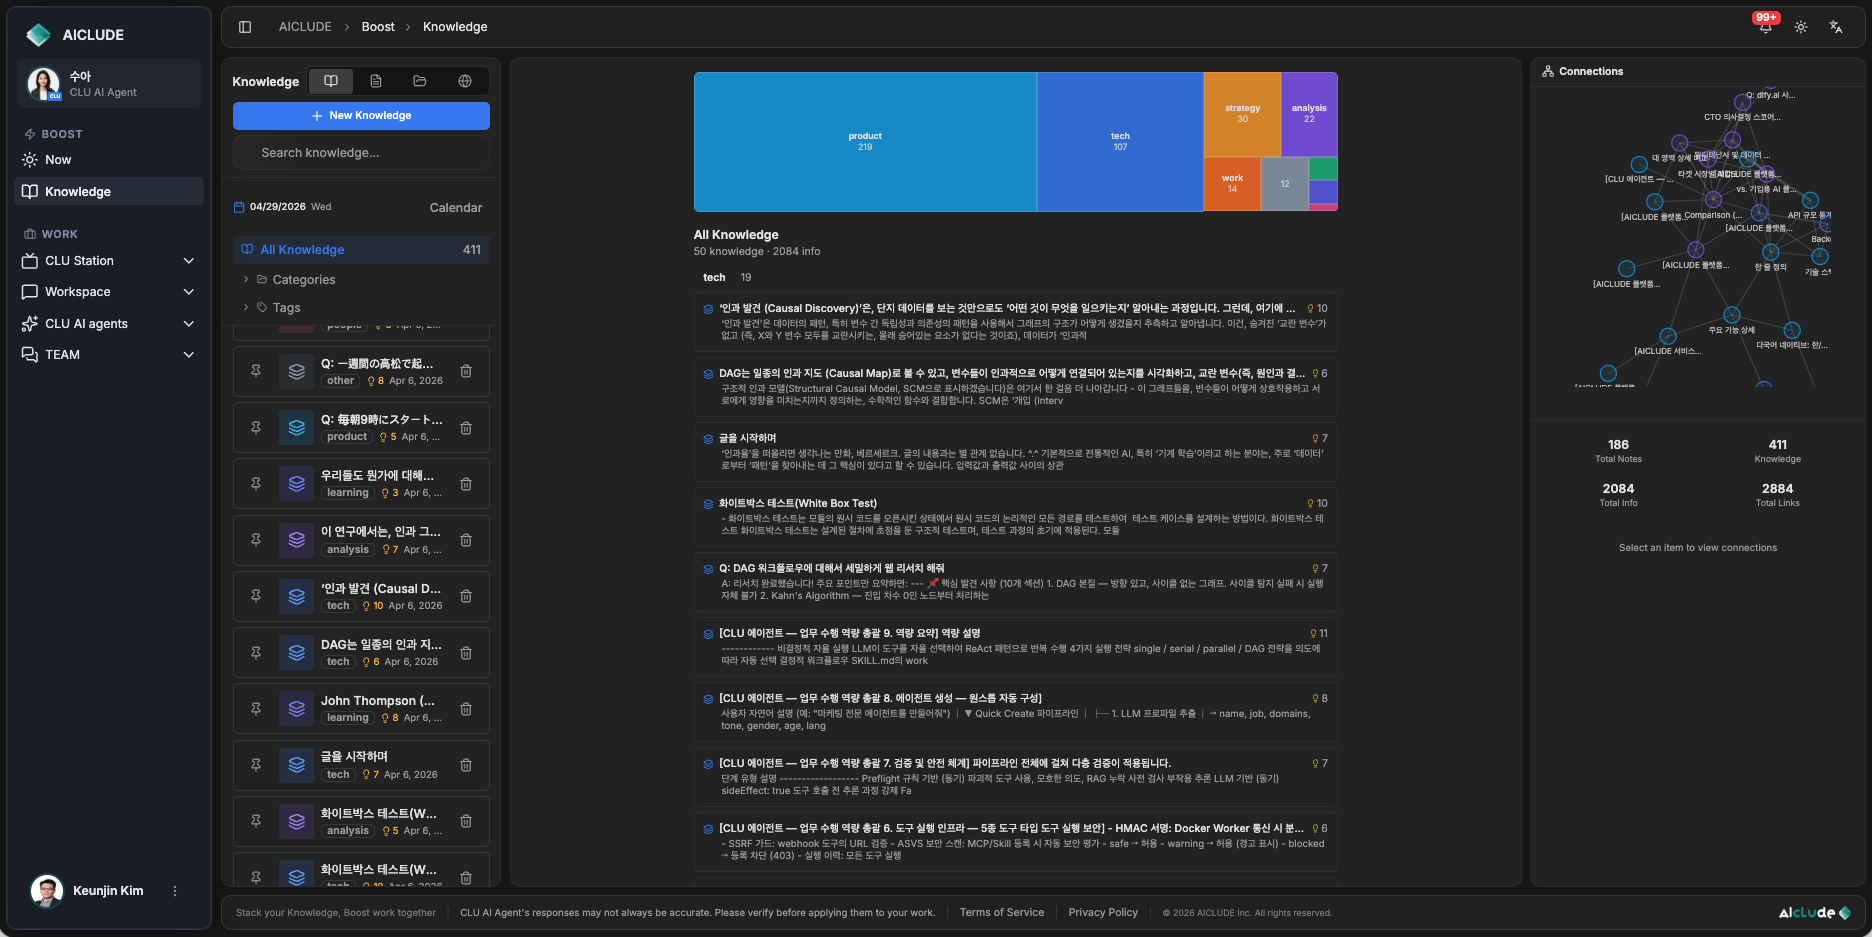Image resolution: width=1872 pixels, height=937 pixels.
Task: Expand the Workspace menu
Action: click(x=109, y=292)
